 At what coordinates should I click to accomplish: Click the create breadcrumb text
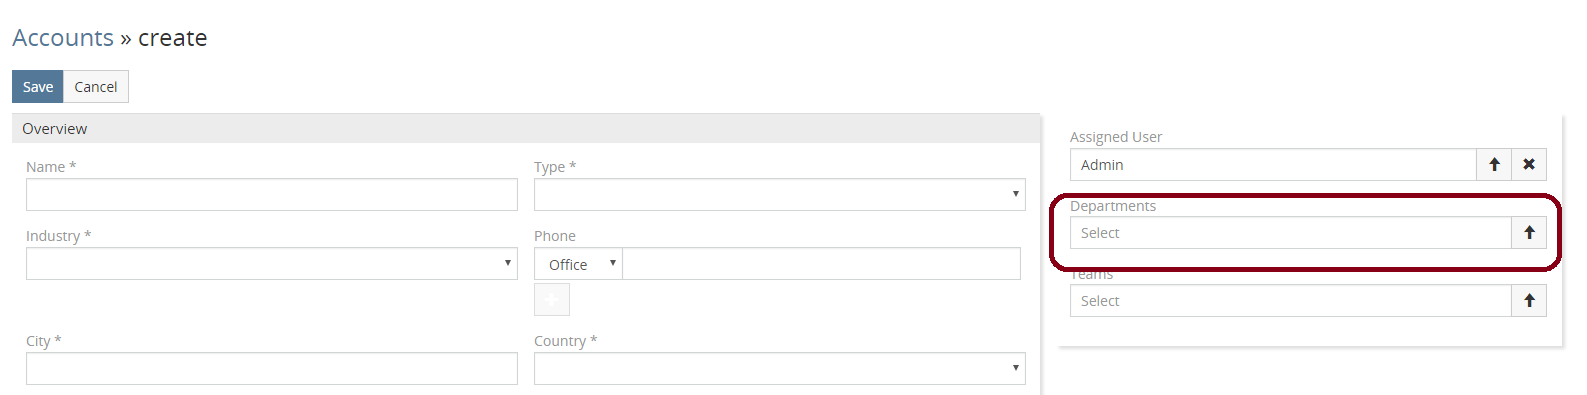[173, 38]
